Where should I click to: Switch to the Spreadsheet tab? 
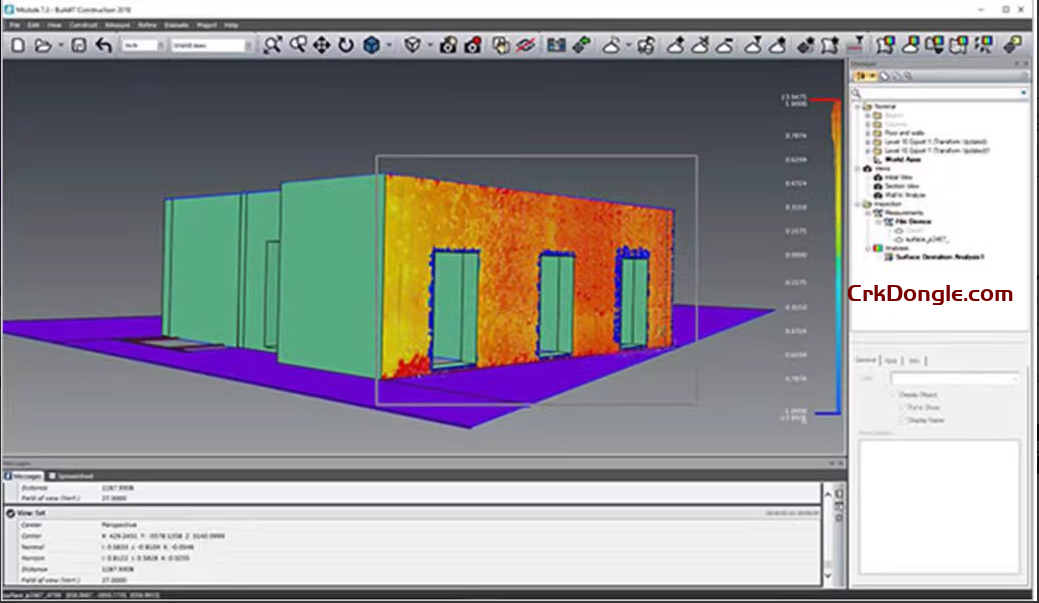point(74,476)
